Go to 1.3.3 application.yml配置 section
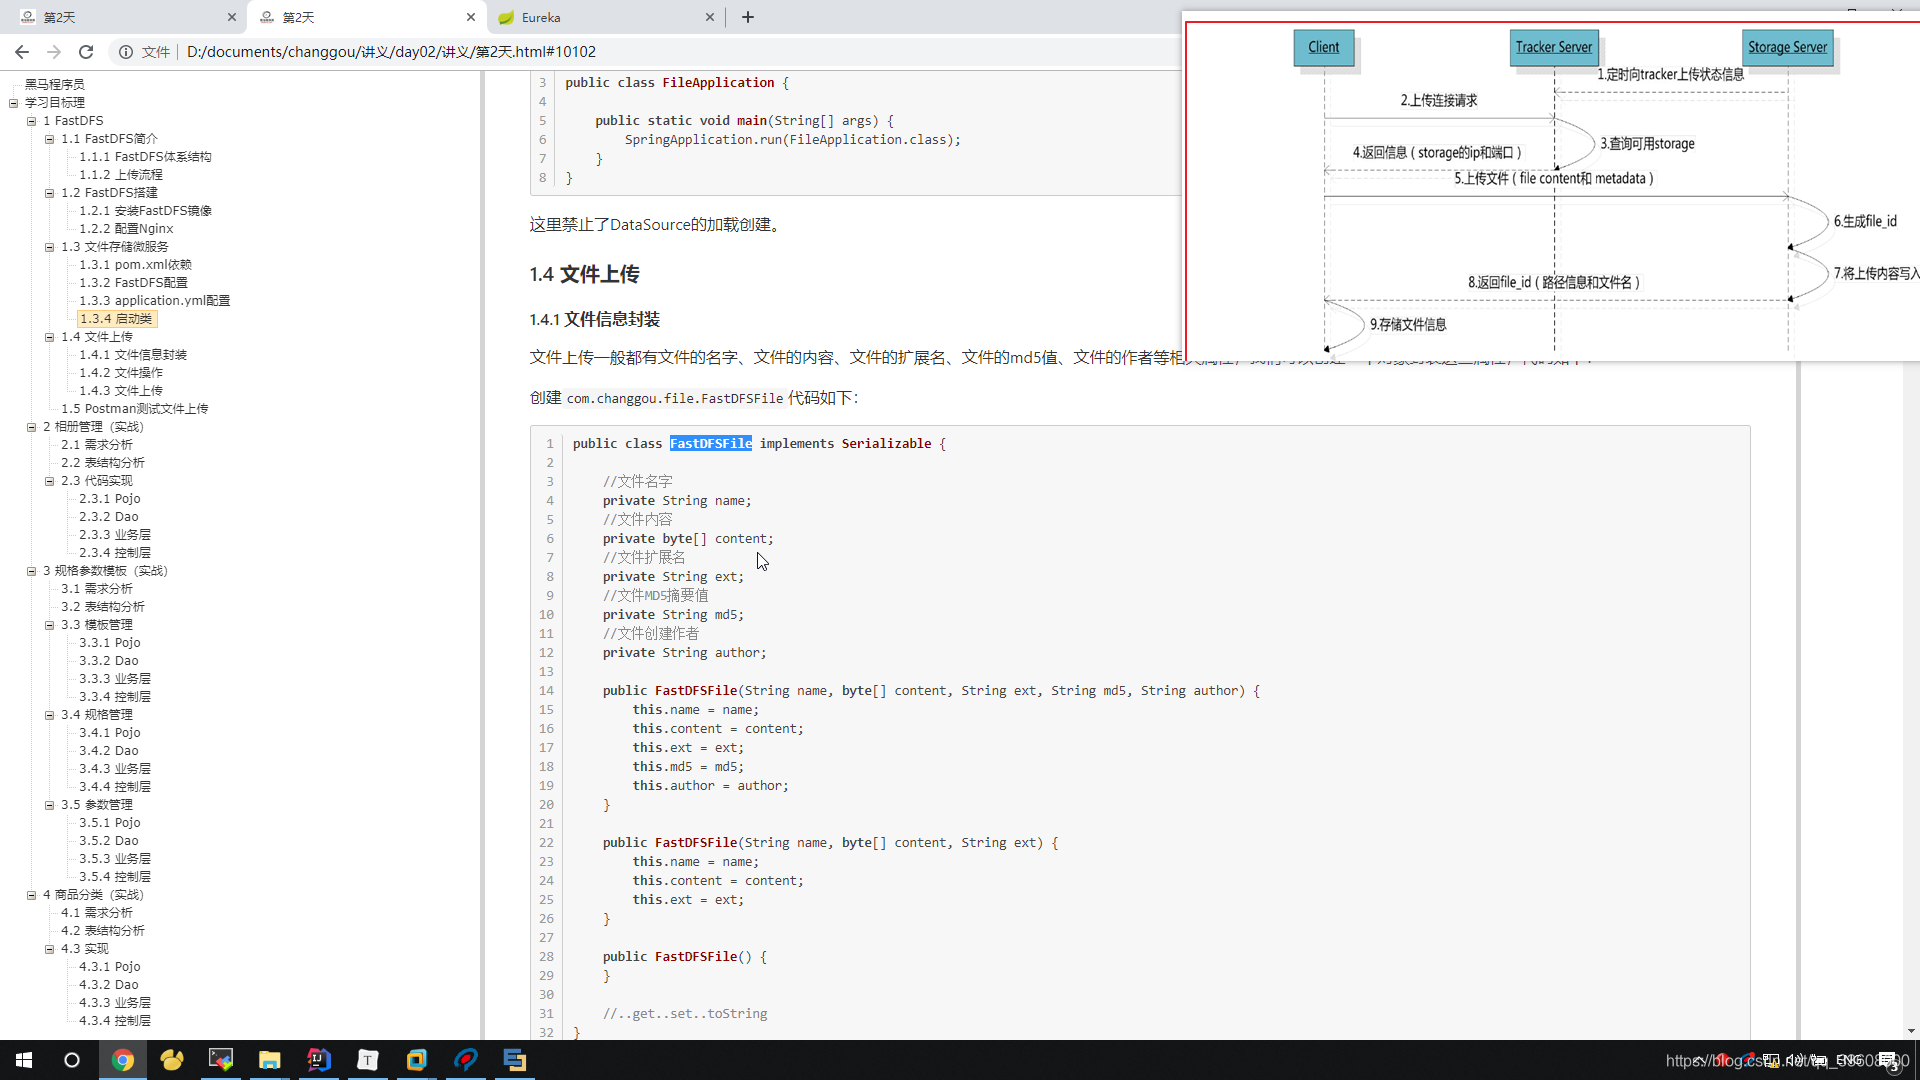This screenshot has width=1920, height=1080. point(155,301)
